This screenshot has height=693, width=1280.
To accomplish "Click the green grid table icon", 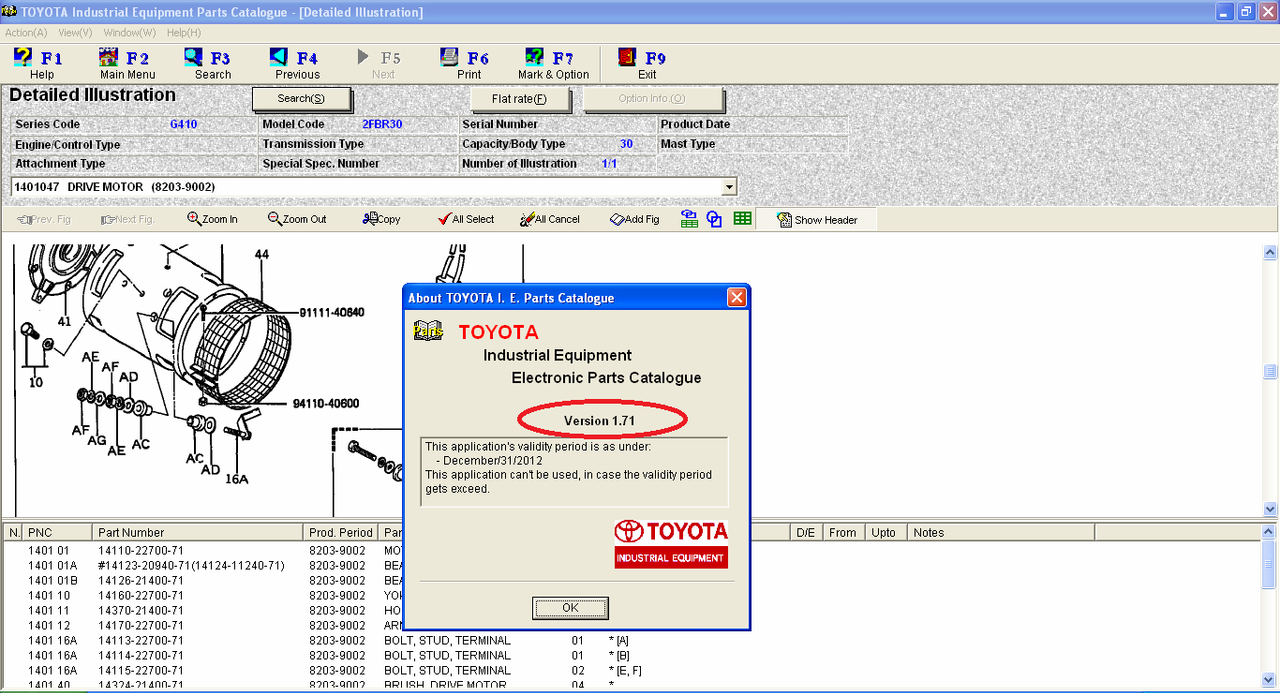I will coord(742,218).
